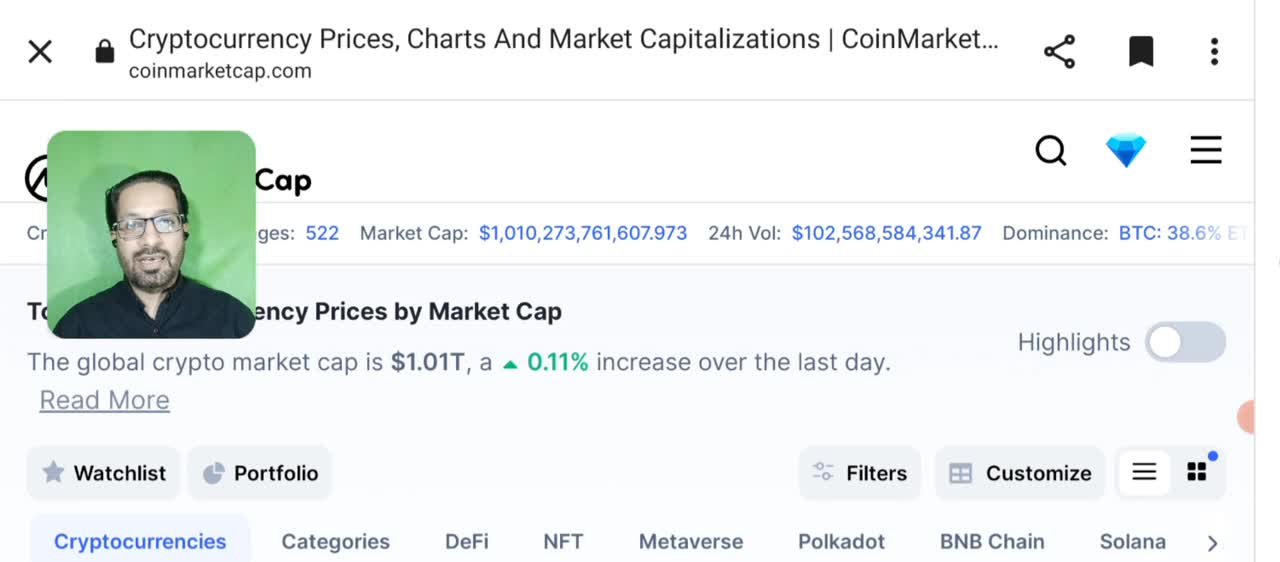Open the hamburger navigation menu
The height and width of the screenshot is (562, 1280).
(1206, 151)
